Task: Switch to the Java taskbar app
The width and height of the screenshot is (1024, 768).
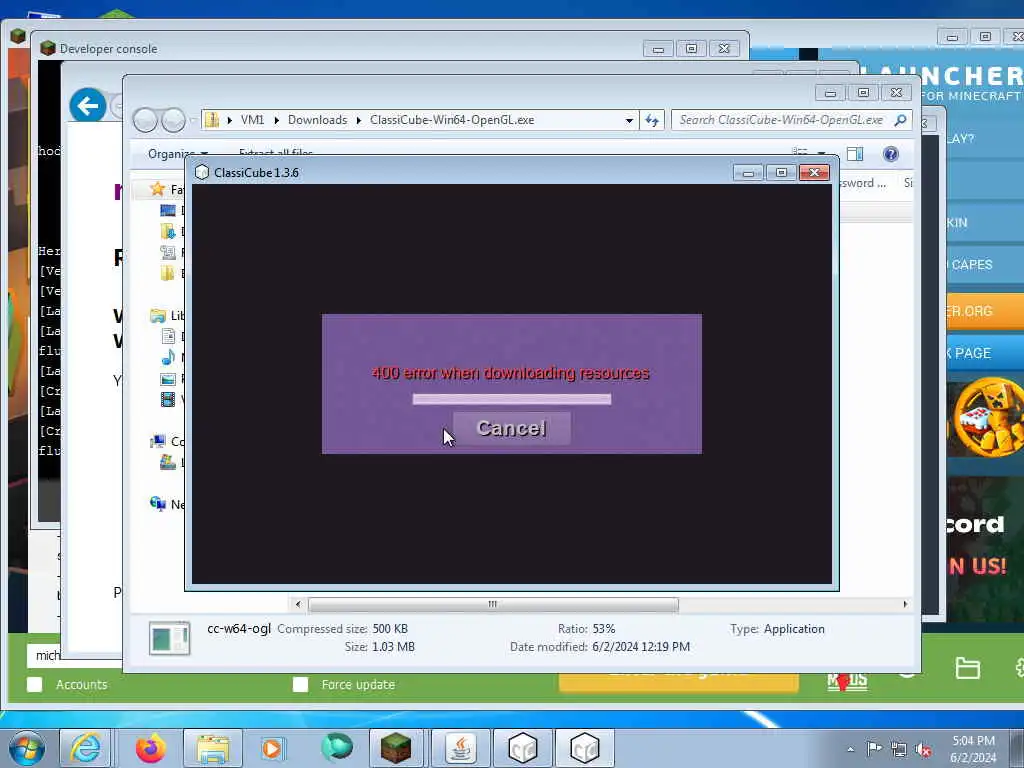Action: click(x=460, y=748)
